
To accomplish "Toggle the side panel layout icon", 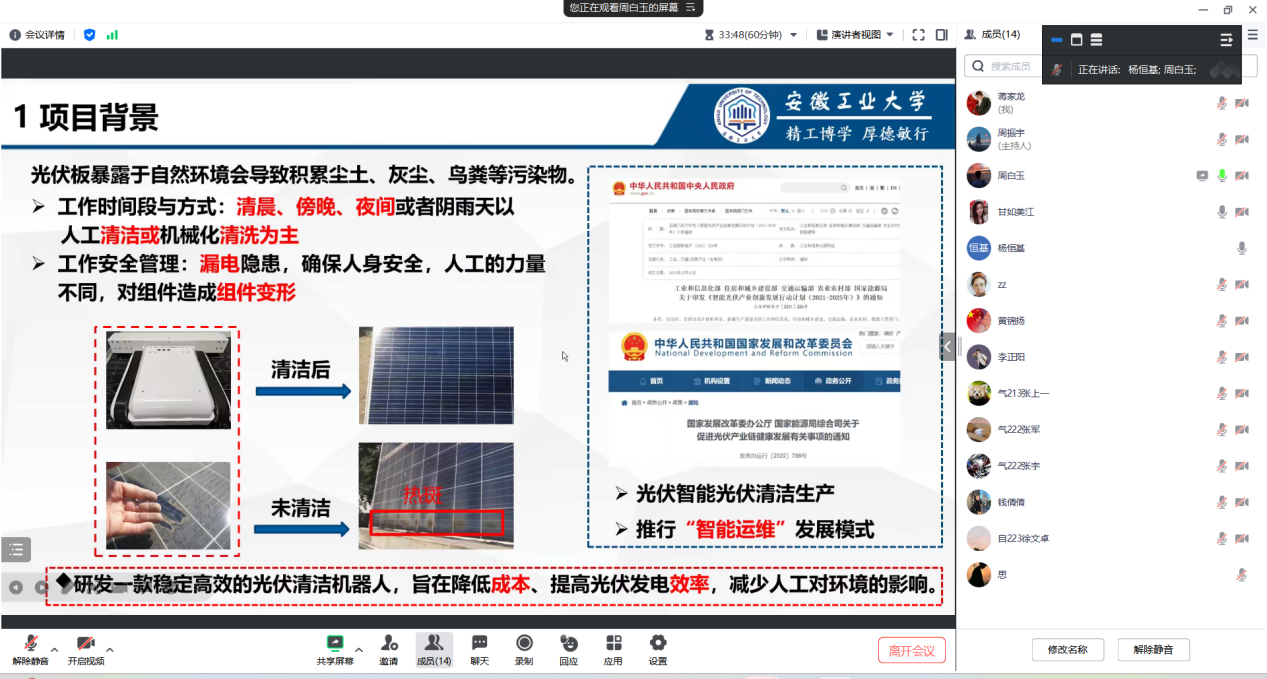I will point(942,34).
